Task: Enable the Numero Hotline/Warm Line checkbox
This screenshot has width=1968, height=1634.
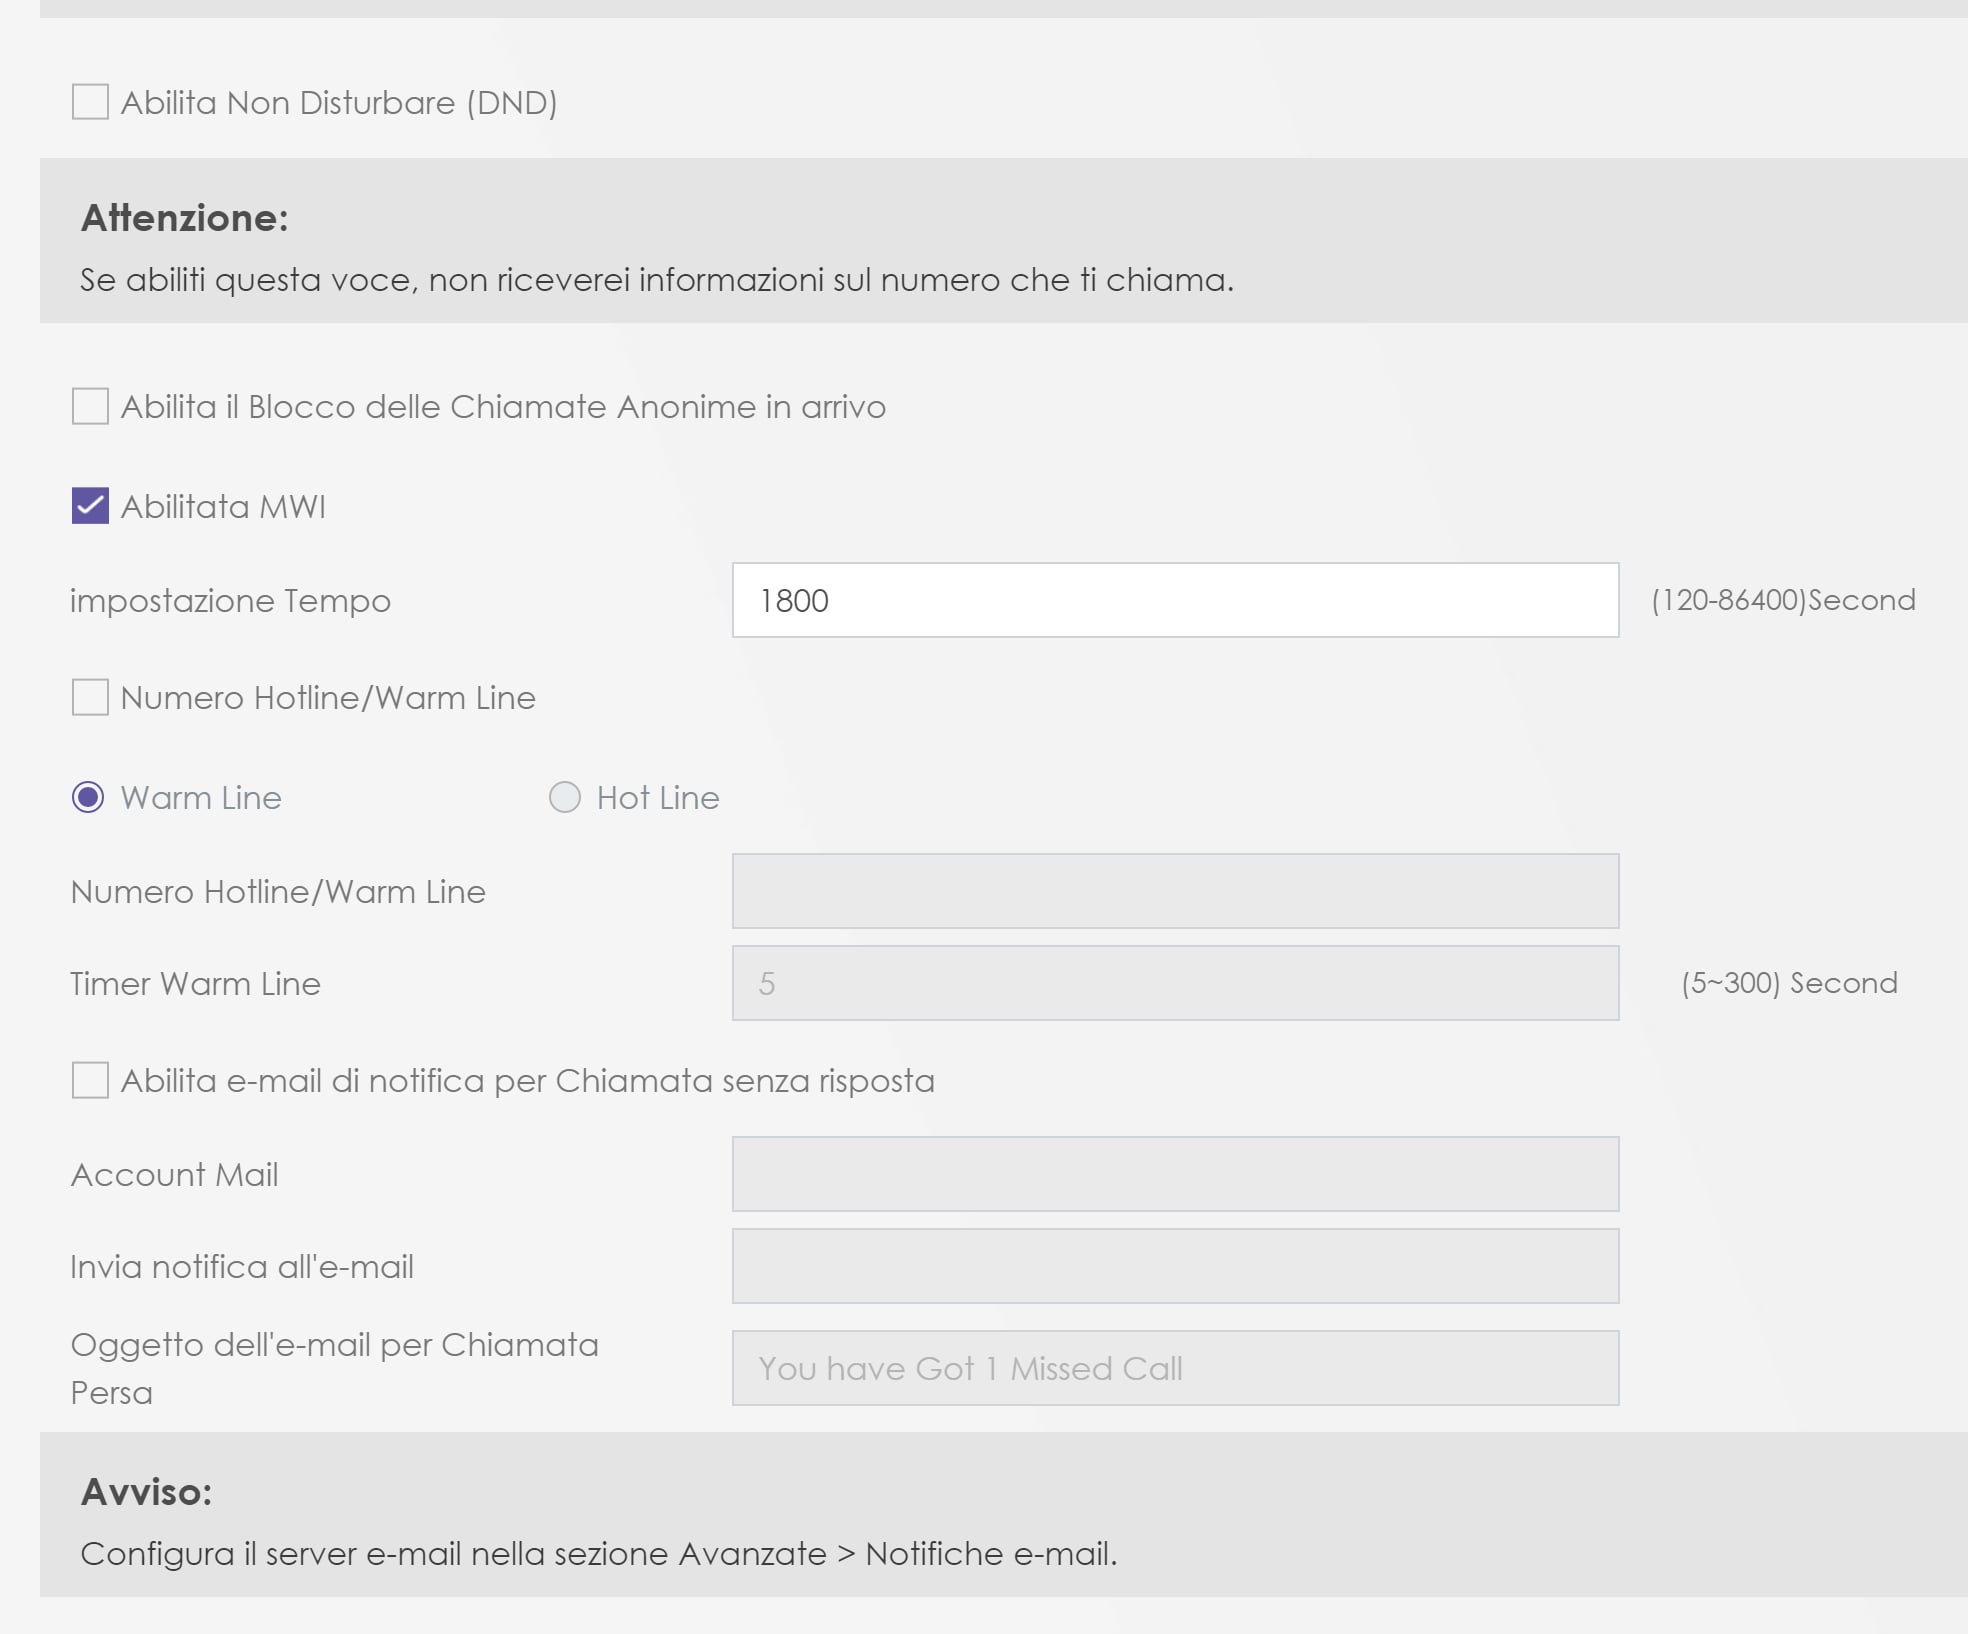Action: pyautogui.click(x=90, y=697)
